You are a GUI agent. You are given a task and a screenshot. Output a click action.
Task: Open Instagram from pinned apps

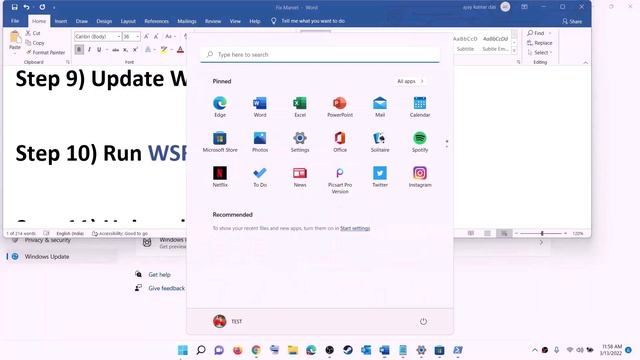(420, 177)
